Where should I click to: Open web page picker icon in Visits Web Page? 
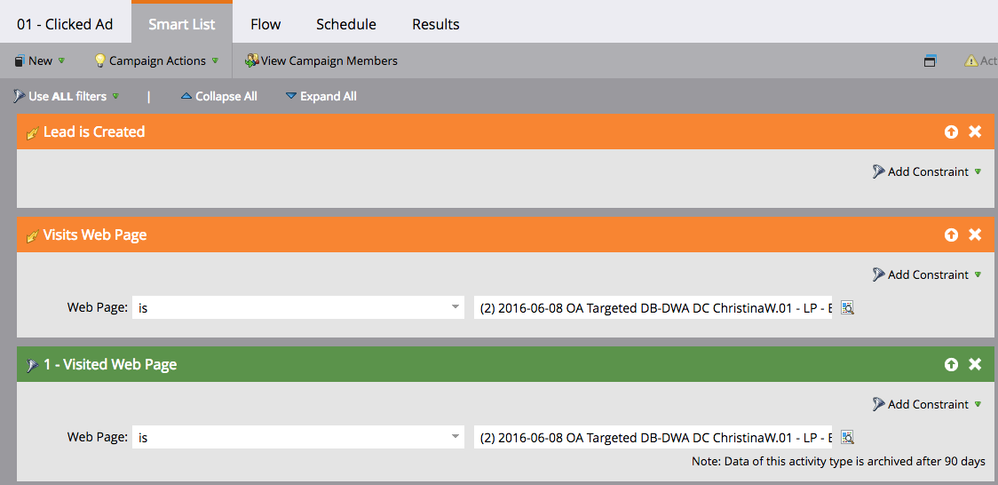tap(847, 308)
